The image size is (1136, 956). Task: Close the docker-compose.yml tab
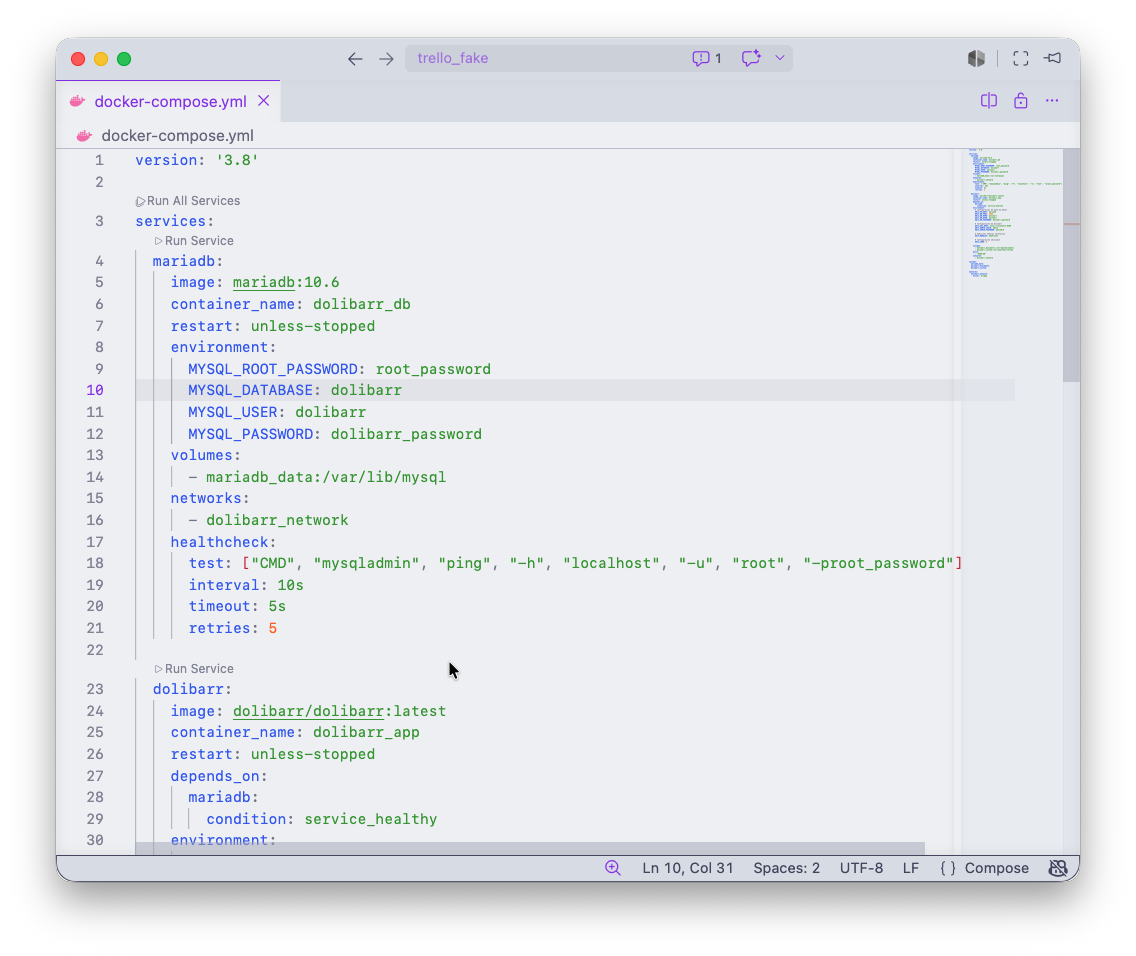point(264,101)
